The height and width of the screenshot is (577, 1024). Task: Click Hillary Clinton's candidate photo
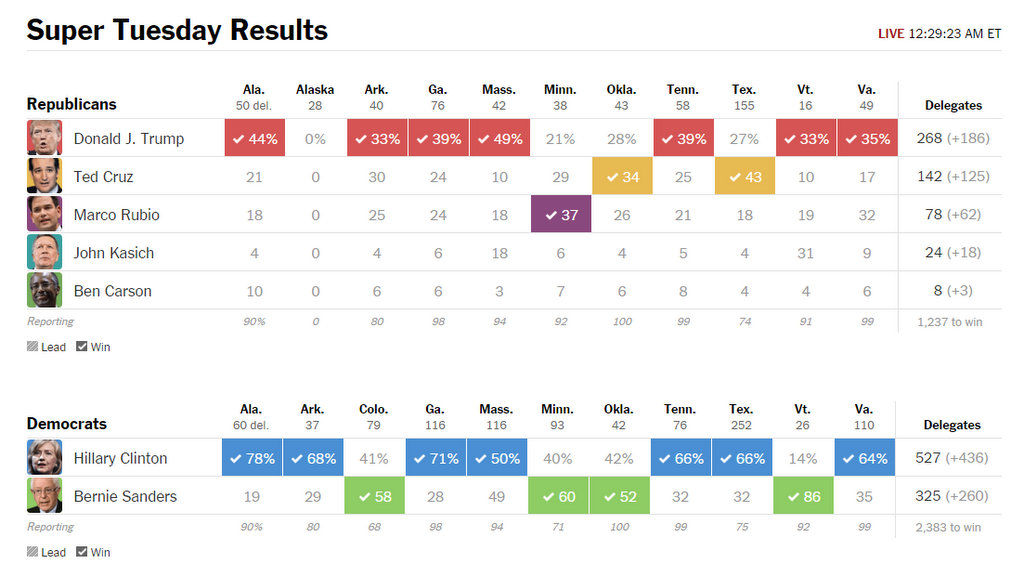pyautogui.click(x=44, y=458)
